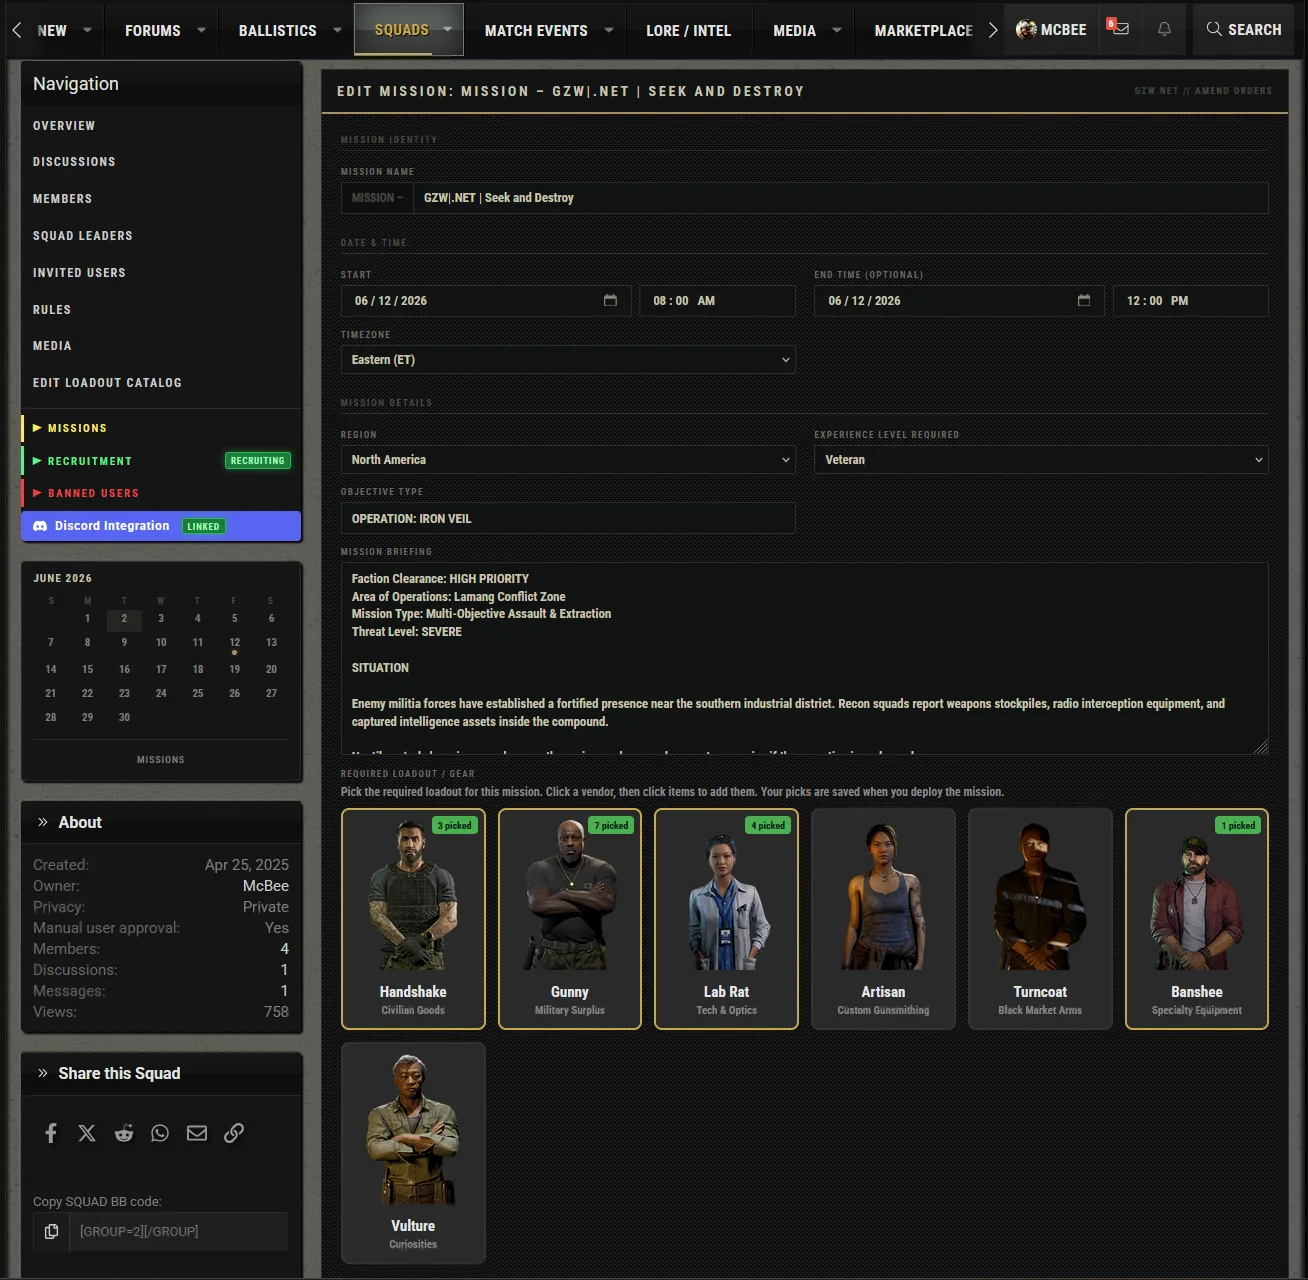1308x1280 pixels.
Task: Share squad on X
Action: (x=87, y=1132)
